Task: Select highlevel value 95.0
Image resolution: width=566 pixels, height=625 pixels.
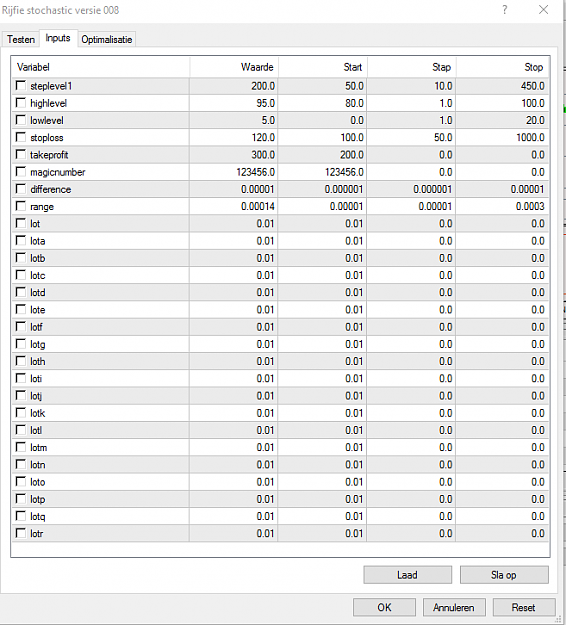Action: [265, 103]
